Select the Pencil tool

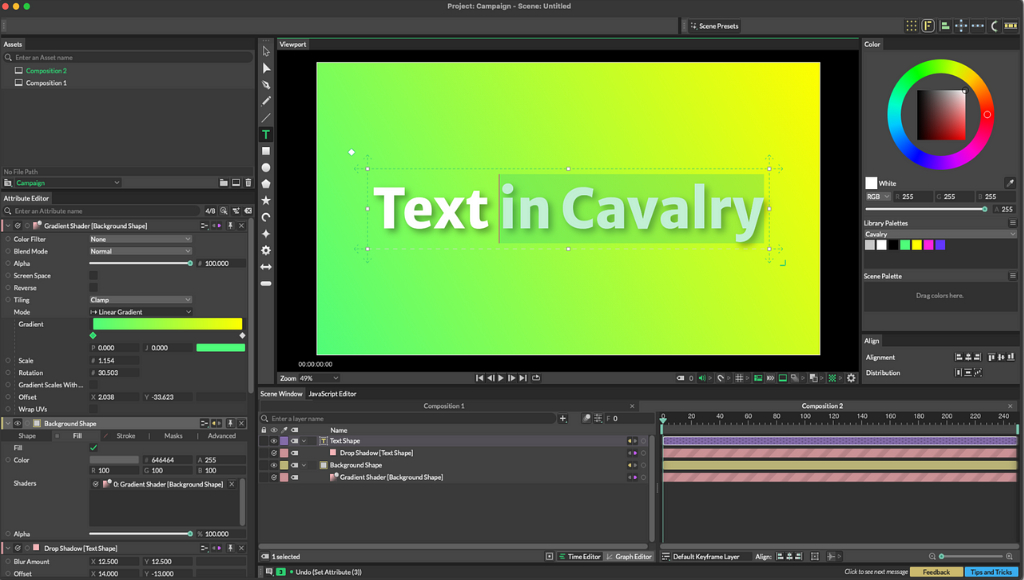click(x=266, y=101)
